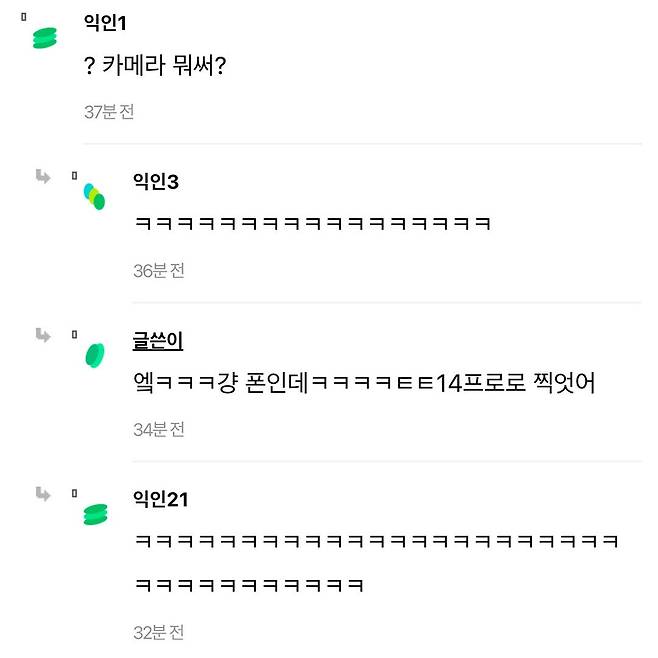This screenshot has width=658, height=658.
Task: Click the reply arrow beside 글쓴이's comment
Action: tap(43, 335)
